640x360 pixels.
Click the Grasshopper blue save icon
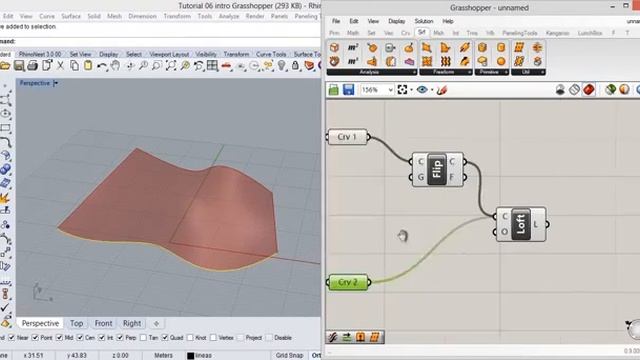[x=348, y=90]
